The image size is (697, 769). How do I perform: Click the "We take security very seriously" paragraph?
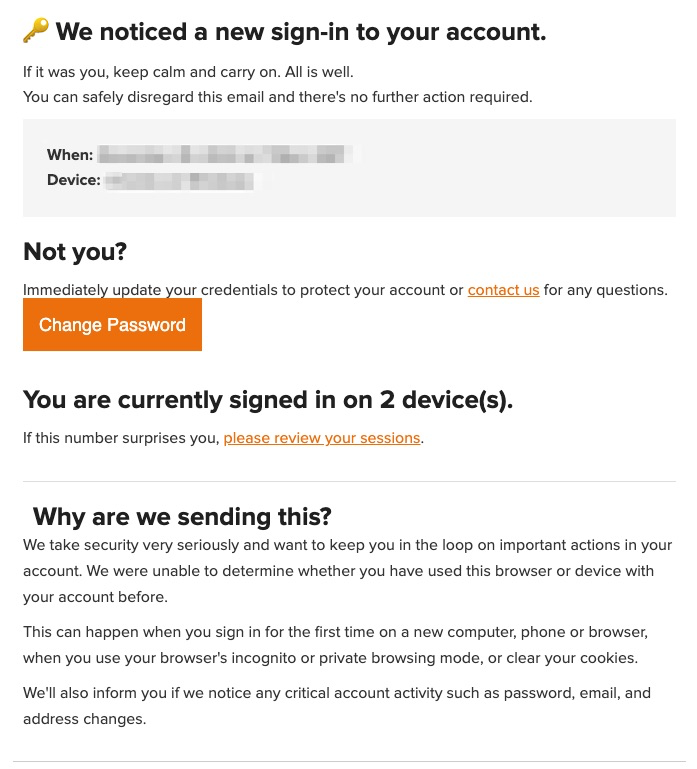[347, 571]
